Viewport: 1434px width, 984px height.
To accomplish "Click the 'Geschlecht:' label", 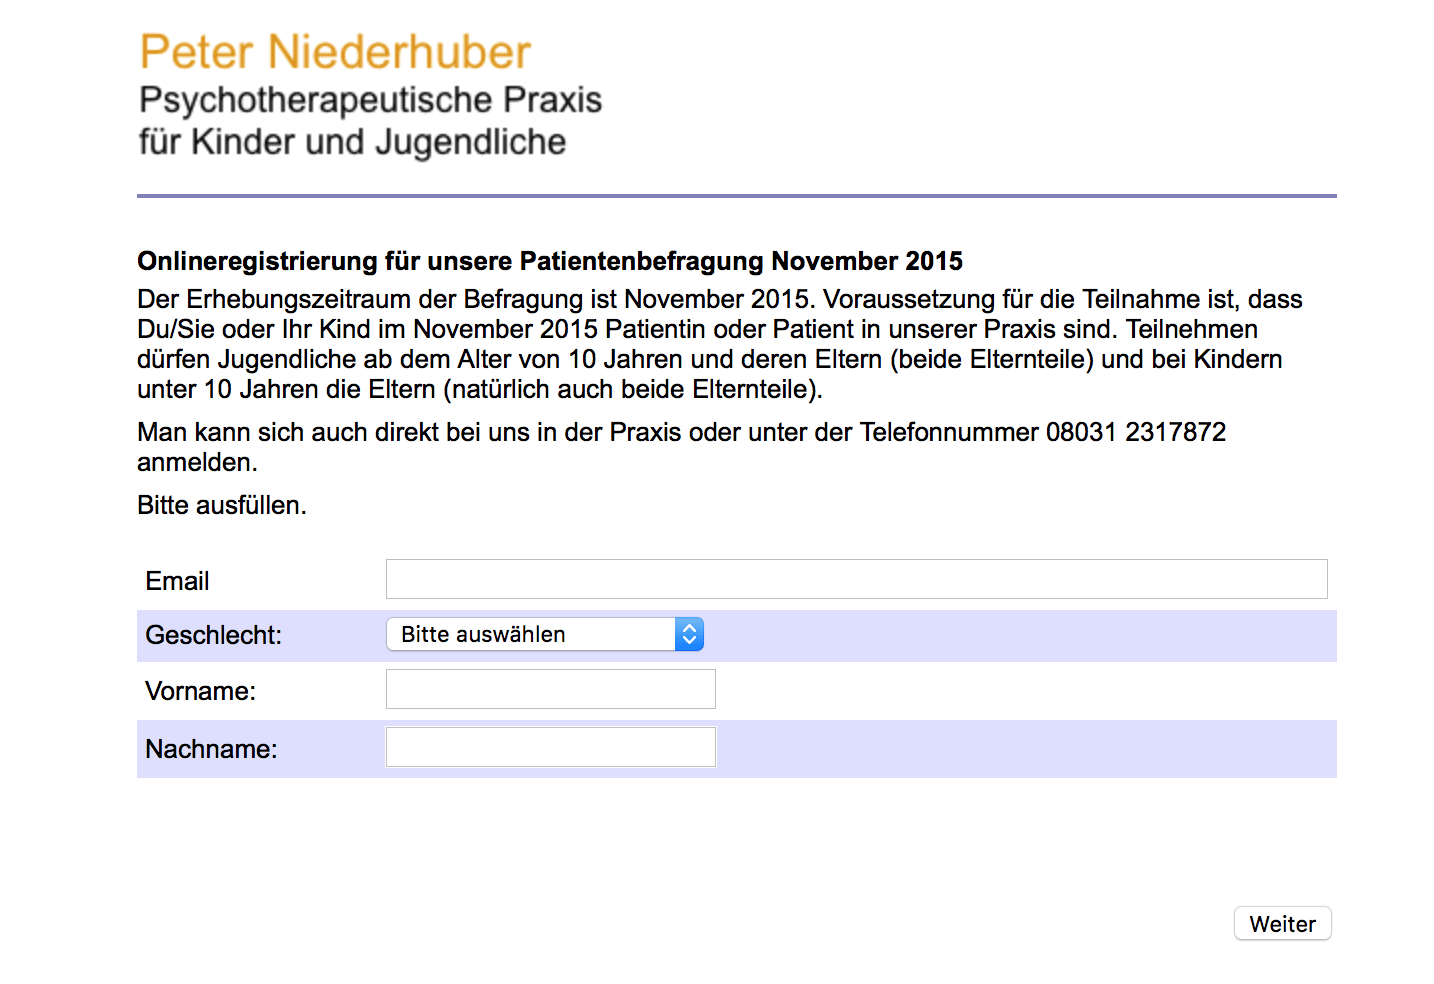I will pos(213,635).
